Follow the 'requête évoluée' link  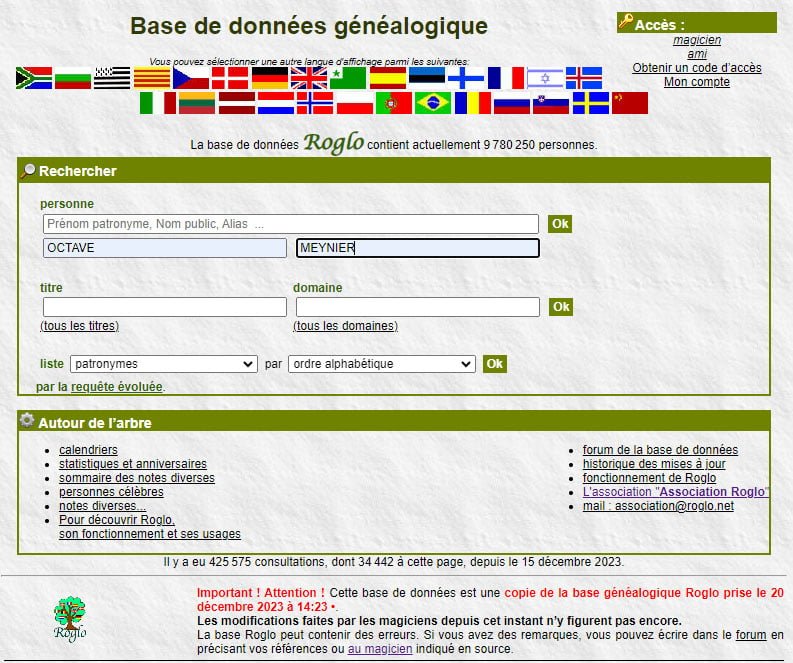[117, 387]
